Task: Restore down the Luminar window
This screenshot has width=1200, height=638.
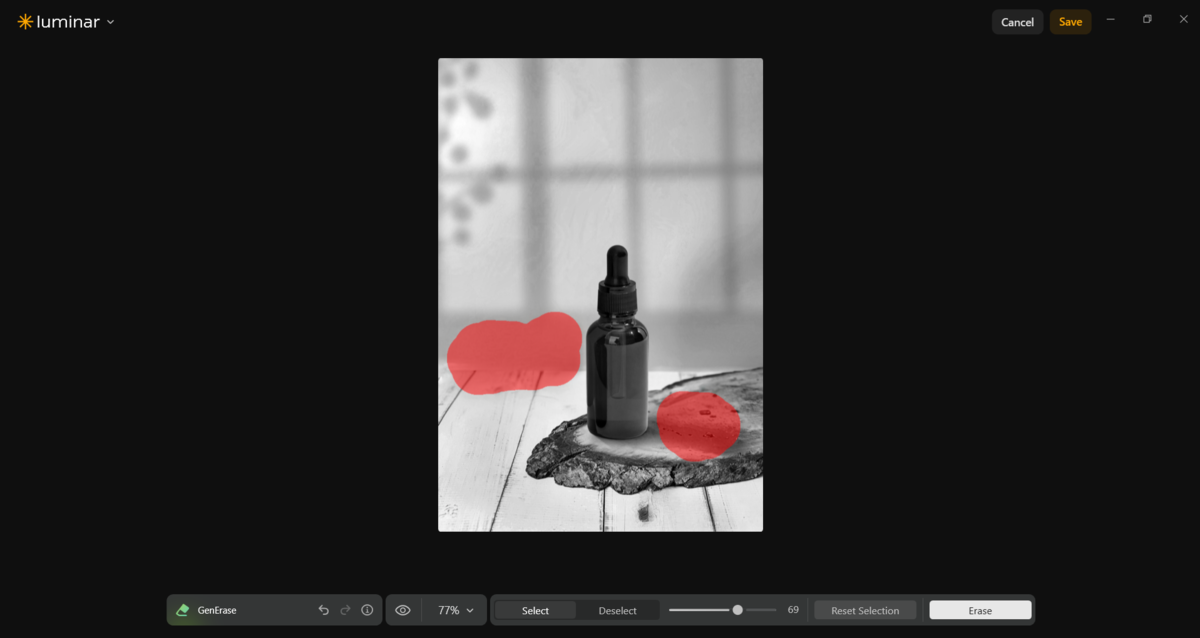Action: (1147, 20)
